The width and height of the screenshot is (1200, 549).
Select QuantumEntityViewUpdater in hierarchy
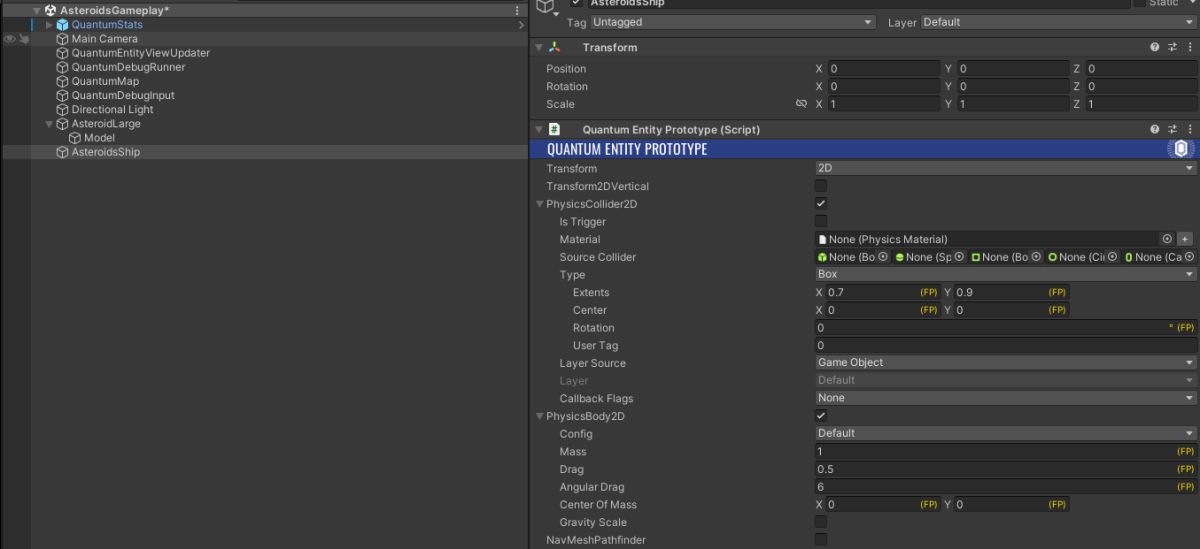point(140,53)
